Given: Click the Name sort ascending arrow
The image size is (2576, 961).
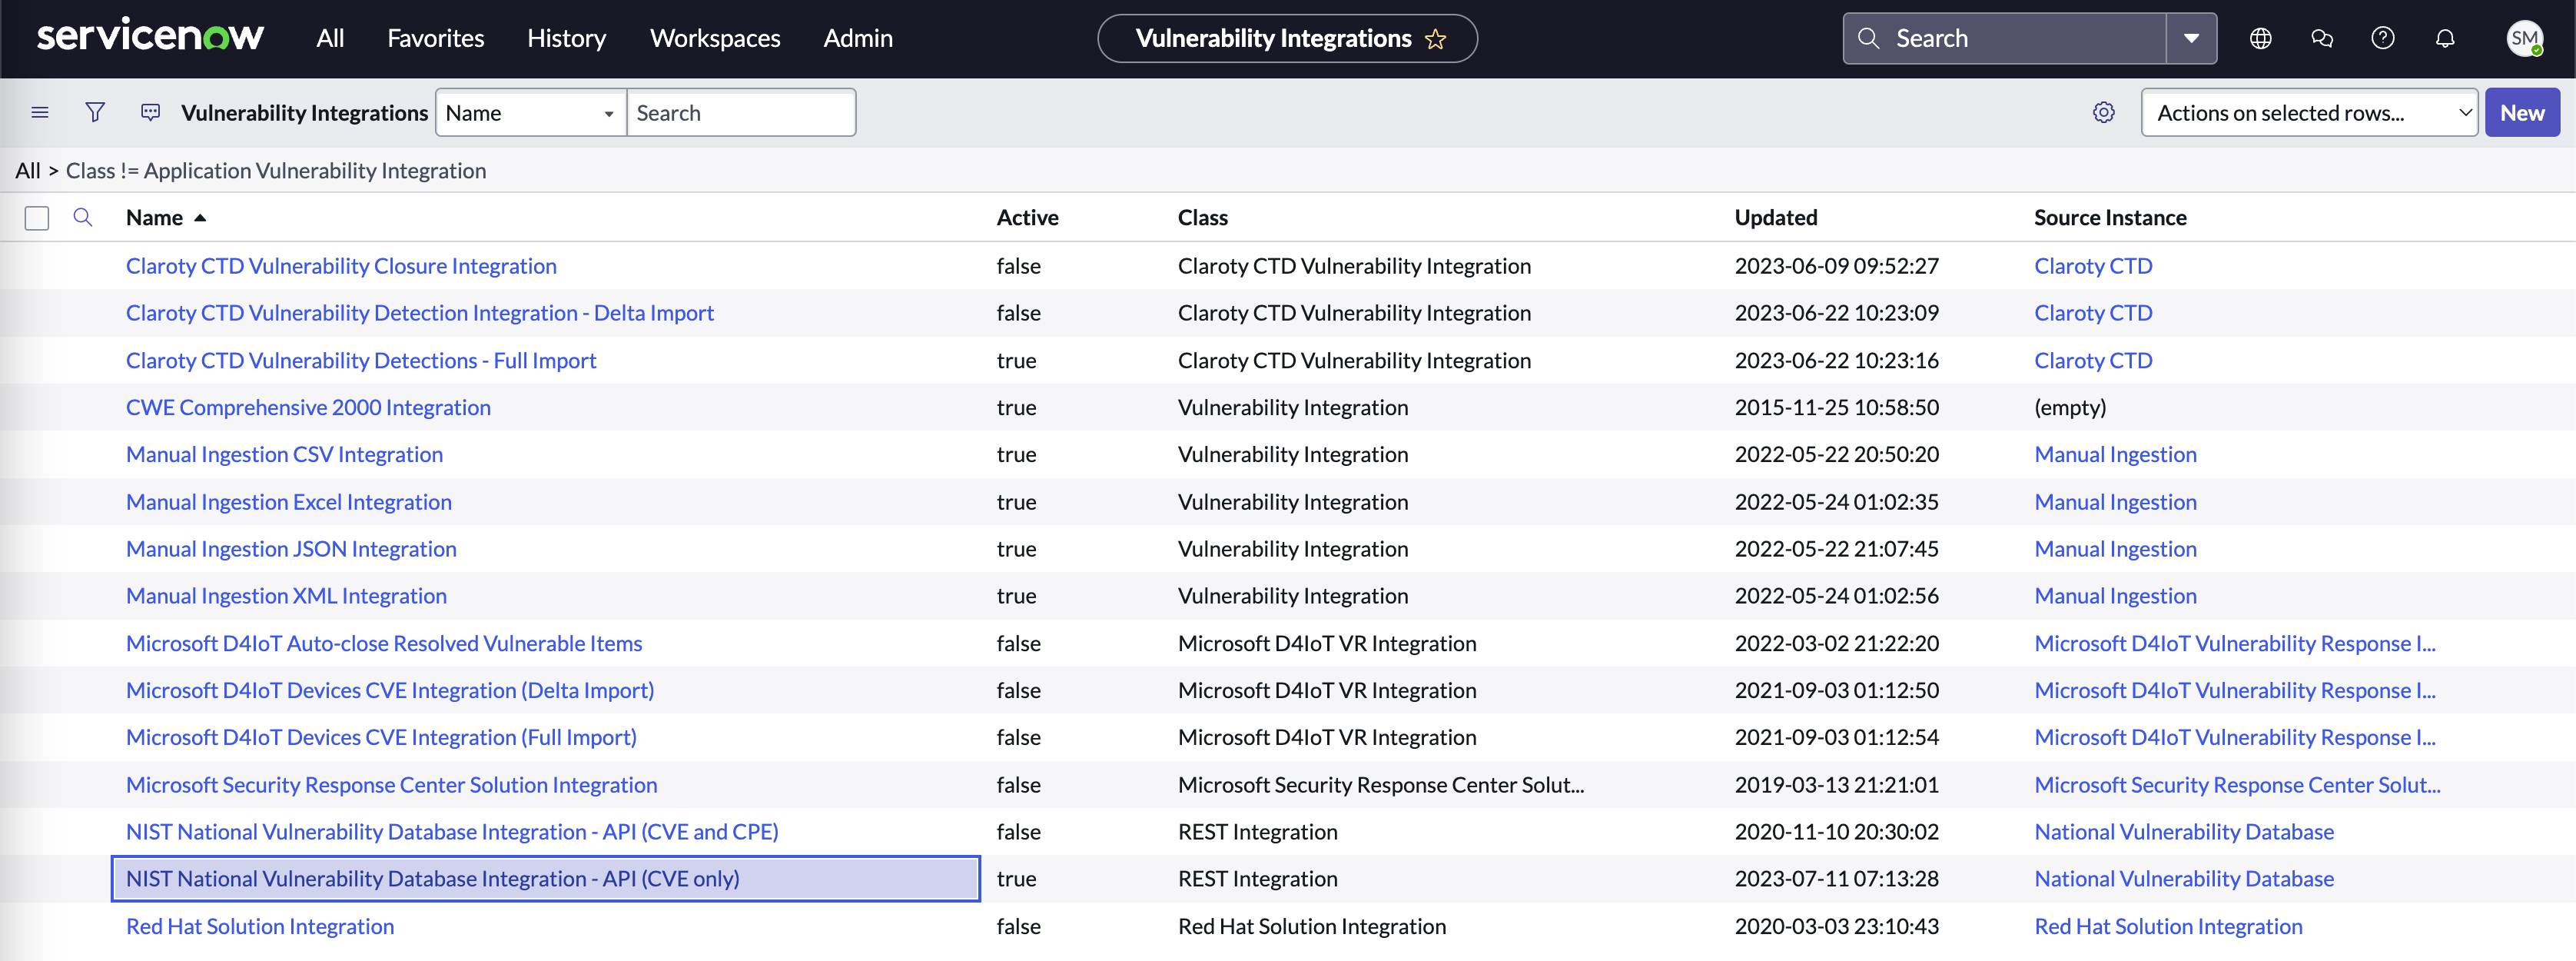Looking at the screenshot, I should [x=200, y=217].
